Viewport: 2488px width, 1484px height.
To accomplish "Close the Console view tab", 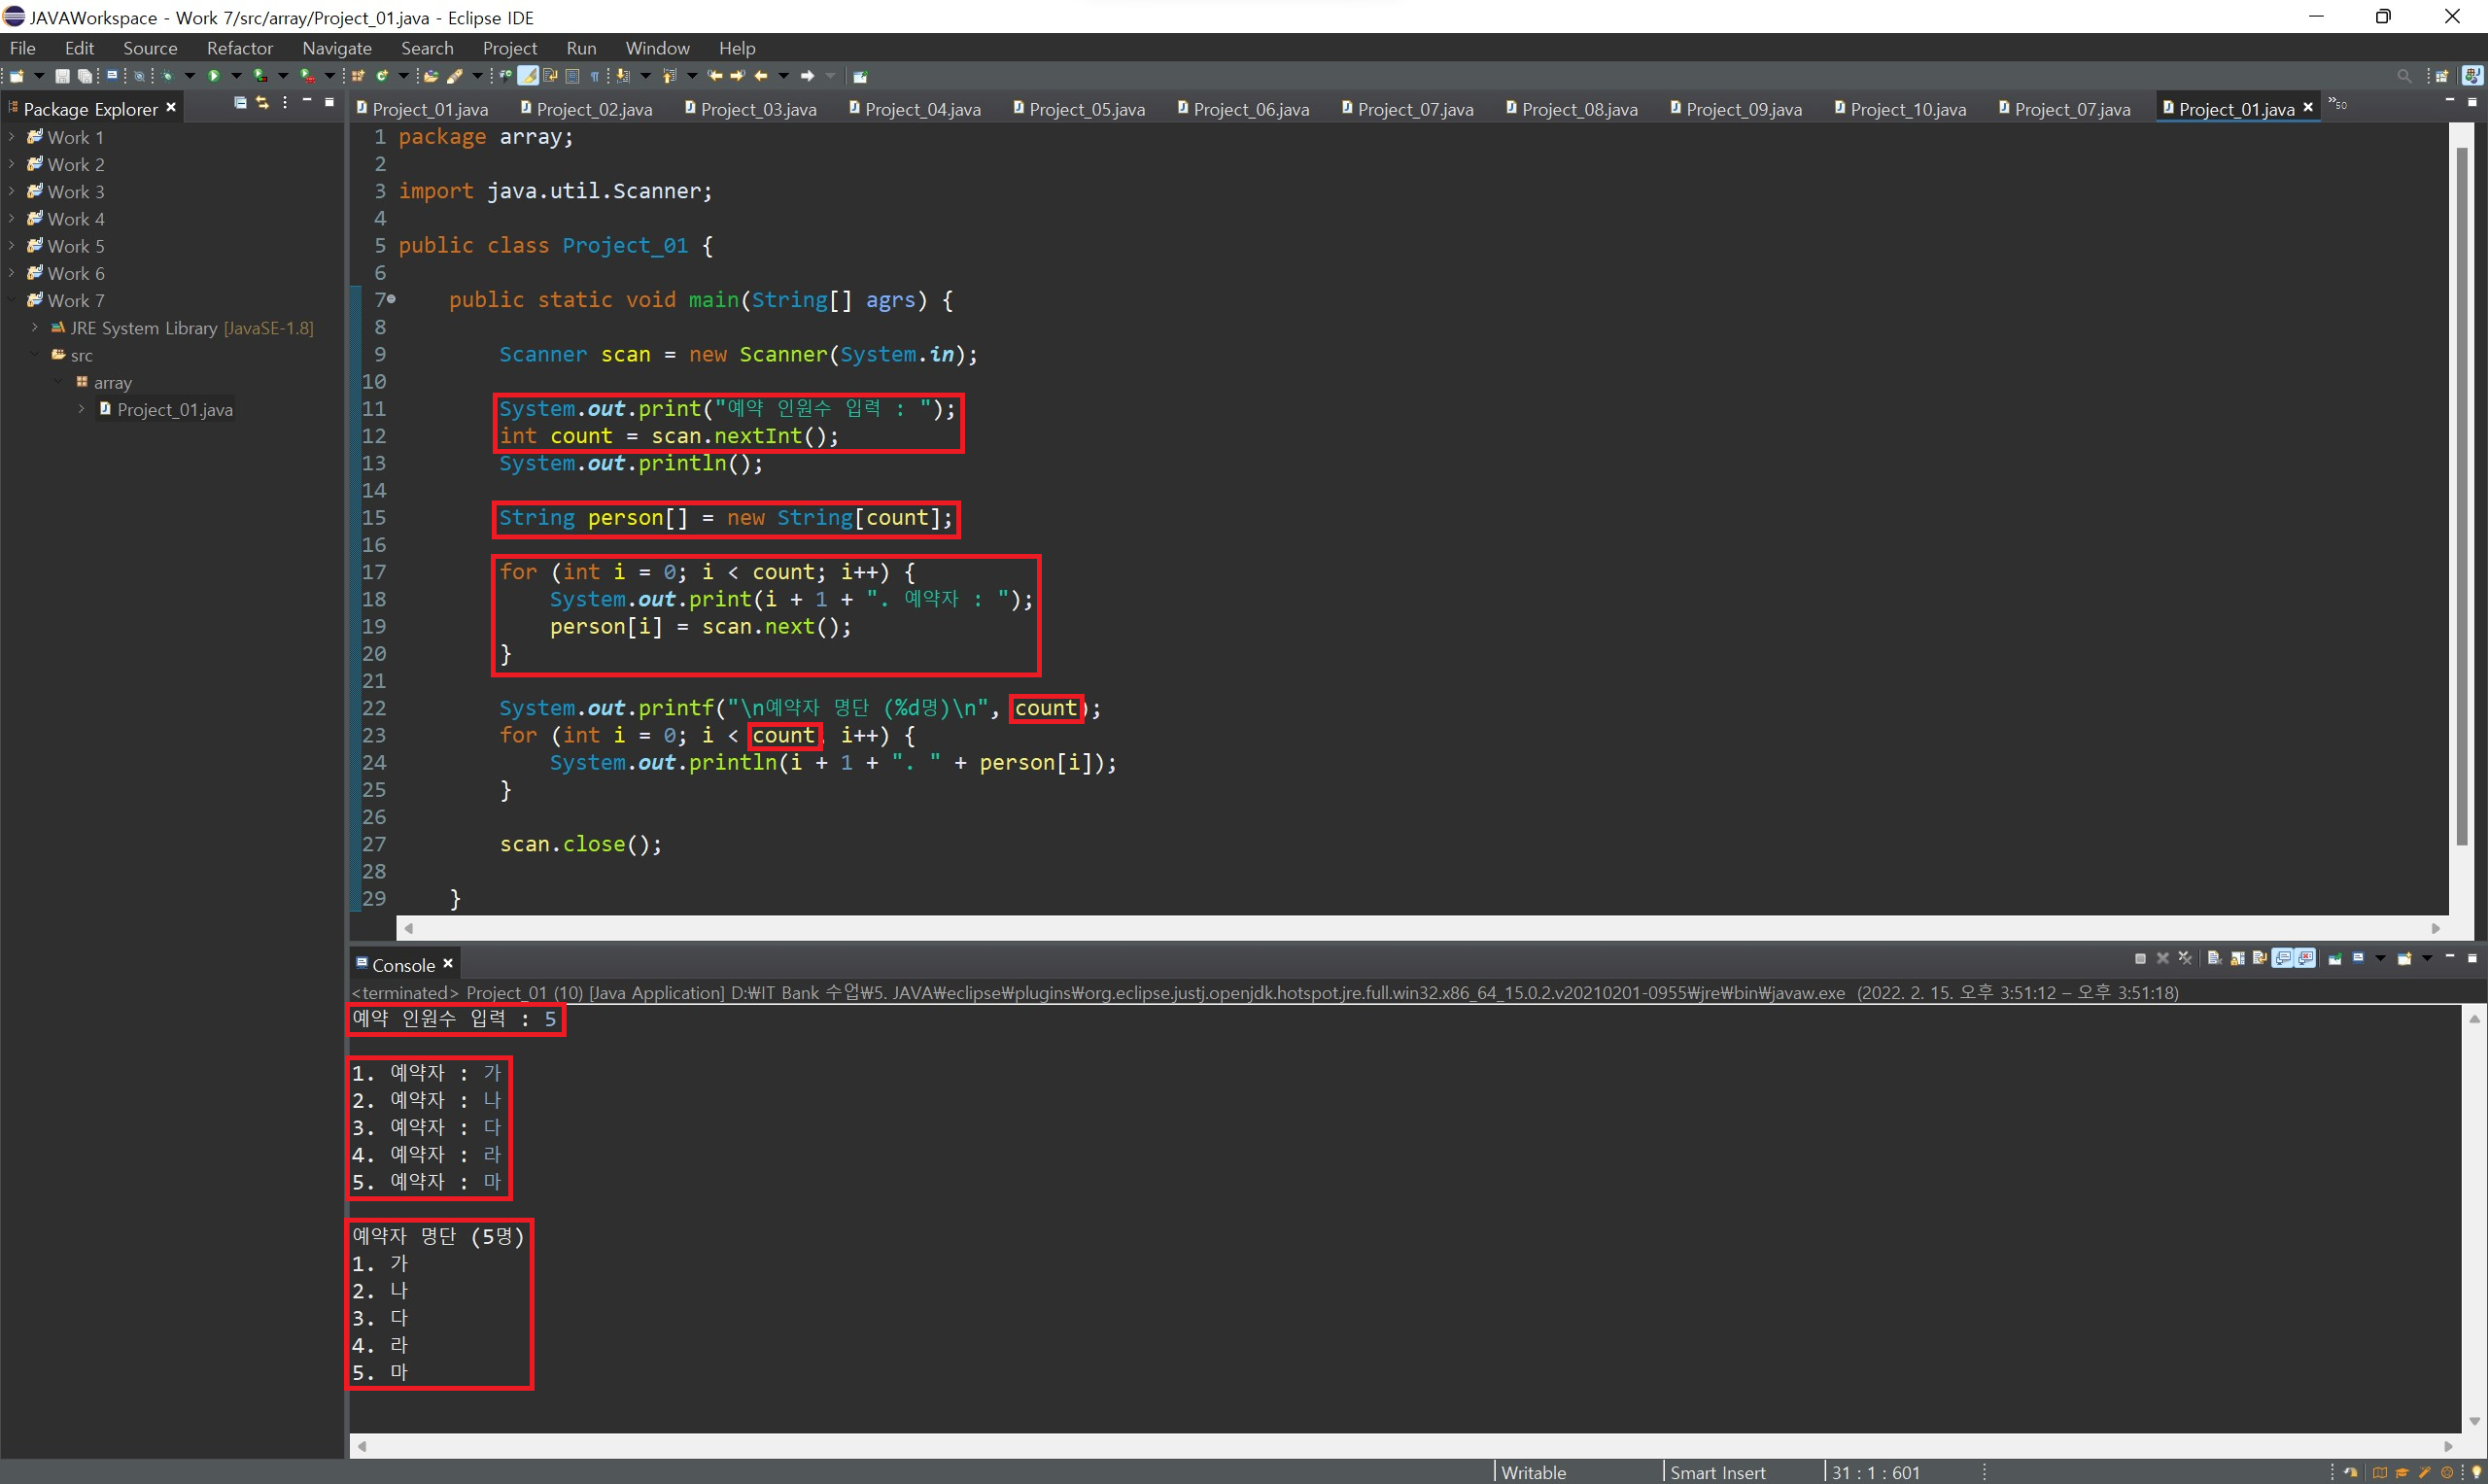I will (448, 964).
